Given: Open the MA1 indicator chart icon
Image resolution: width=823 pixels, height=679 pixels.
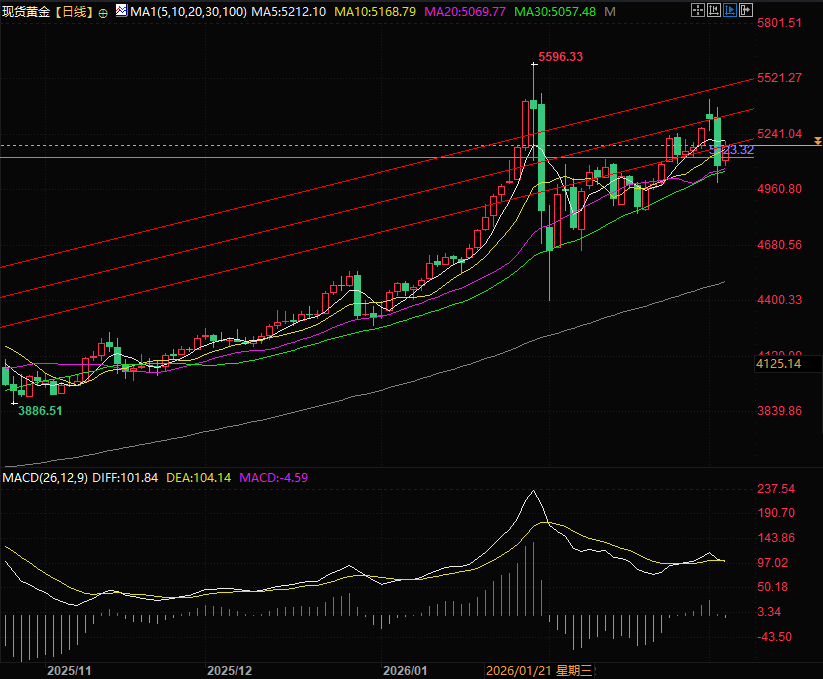Looking at the screenshot, I should coord(122,12).
